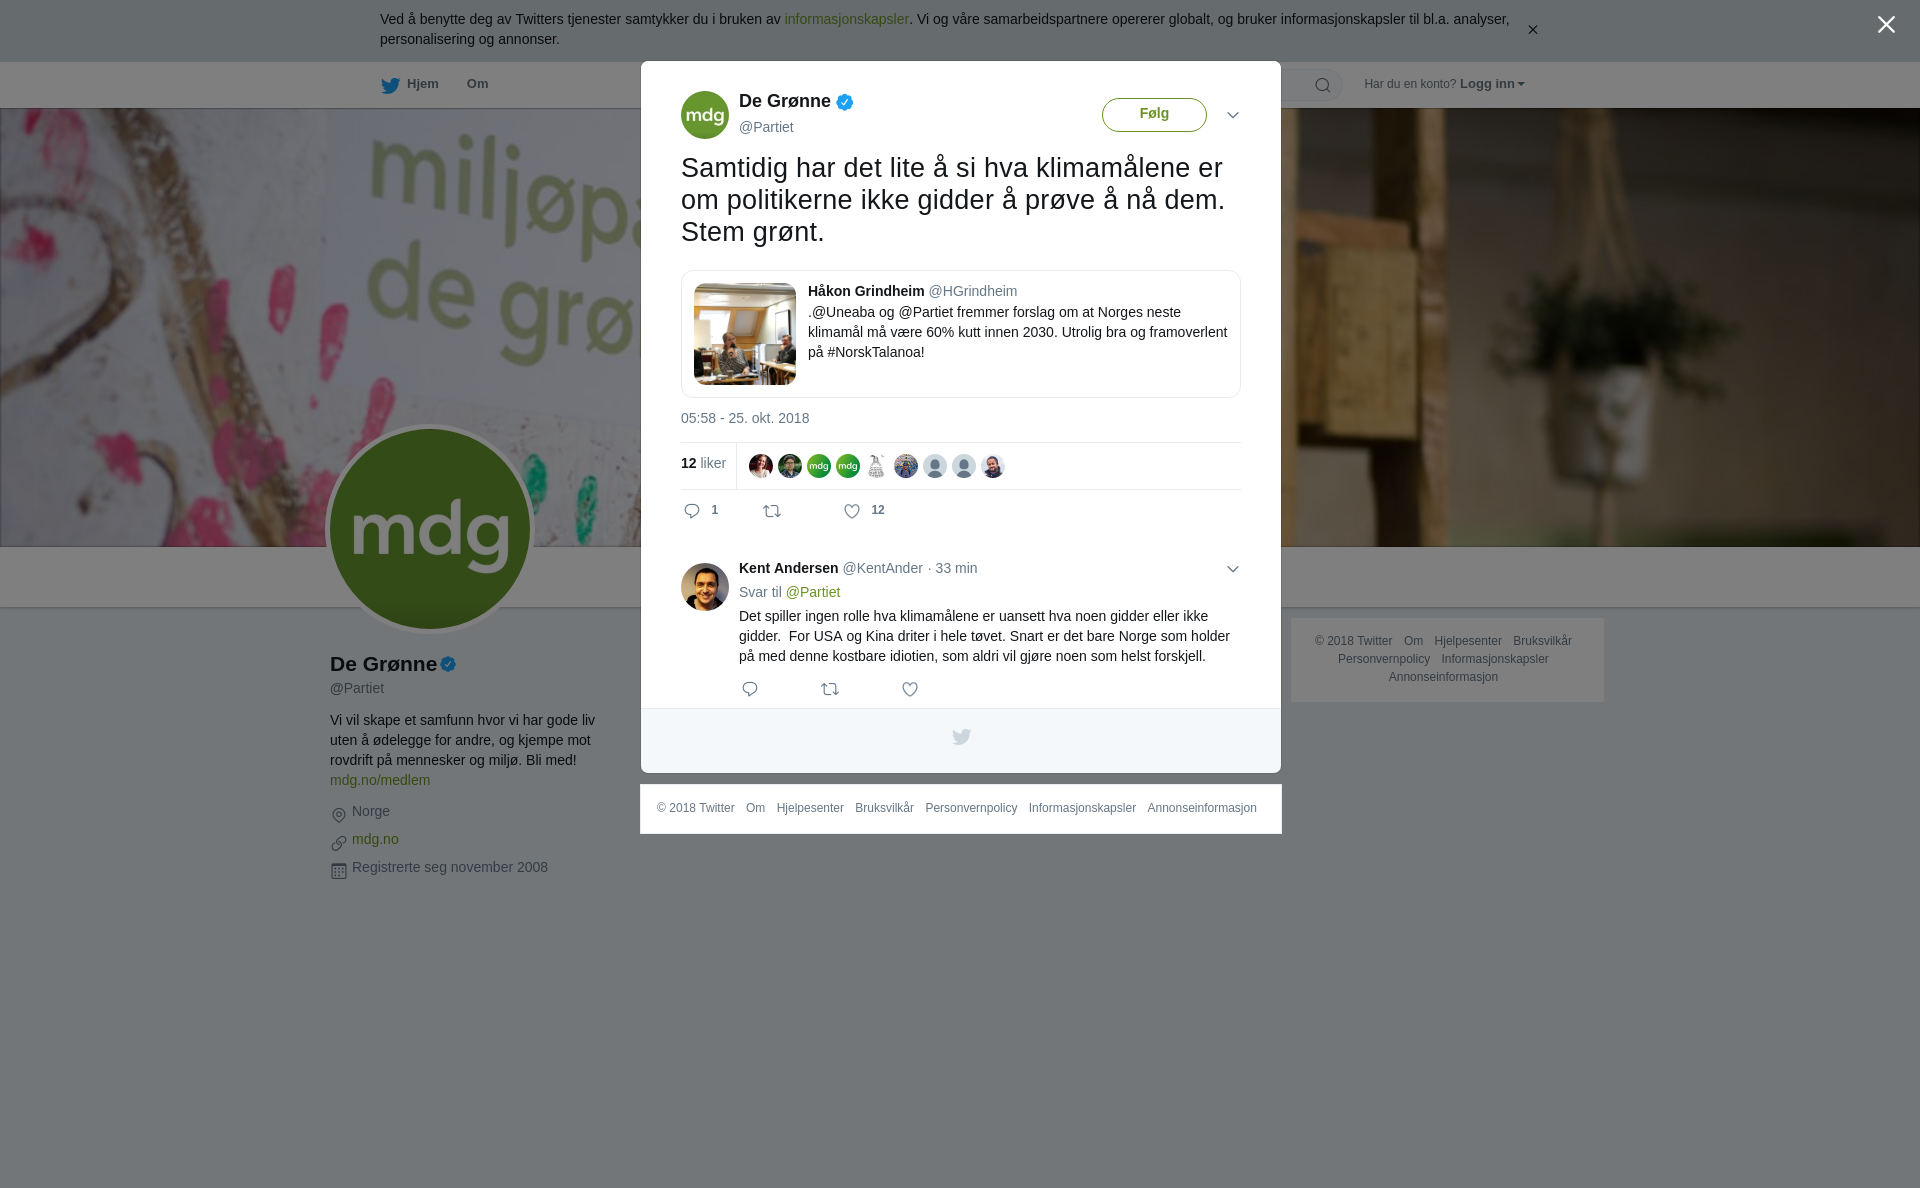Dismiss the cookie notice banner

coord(1532,30)
